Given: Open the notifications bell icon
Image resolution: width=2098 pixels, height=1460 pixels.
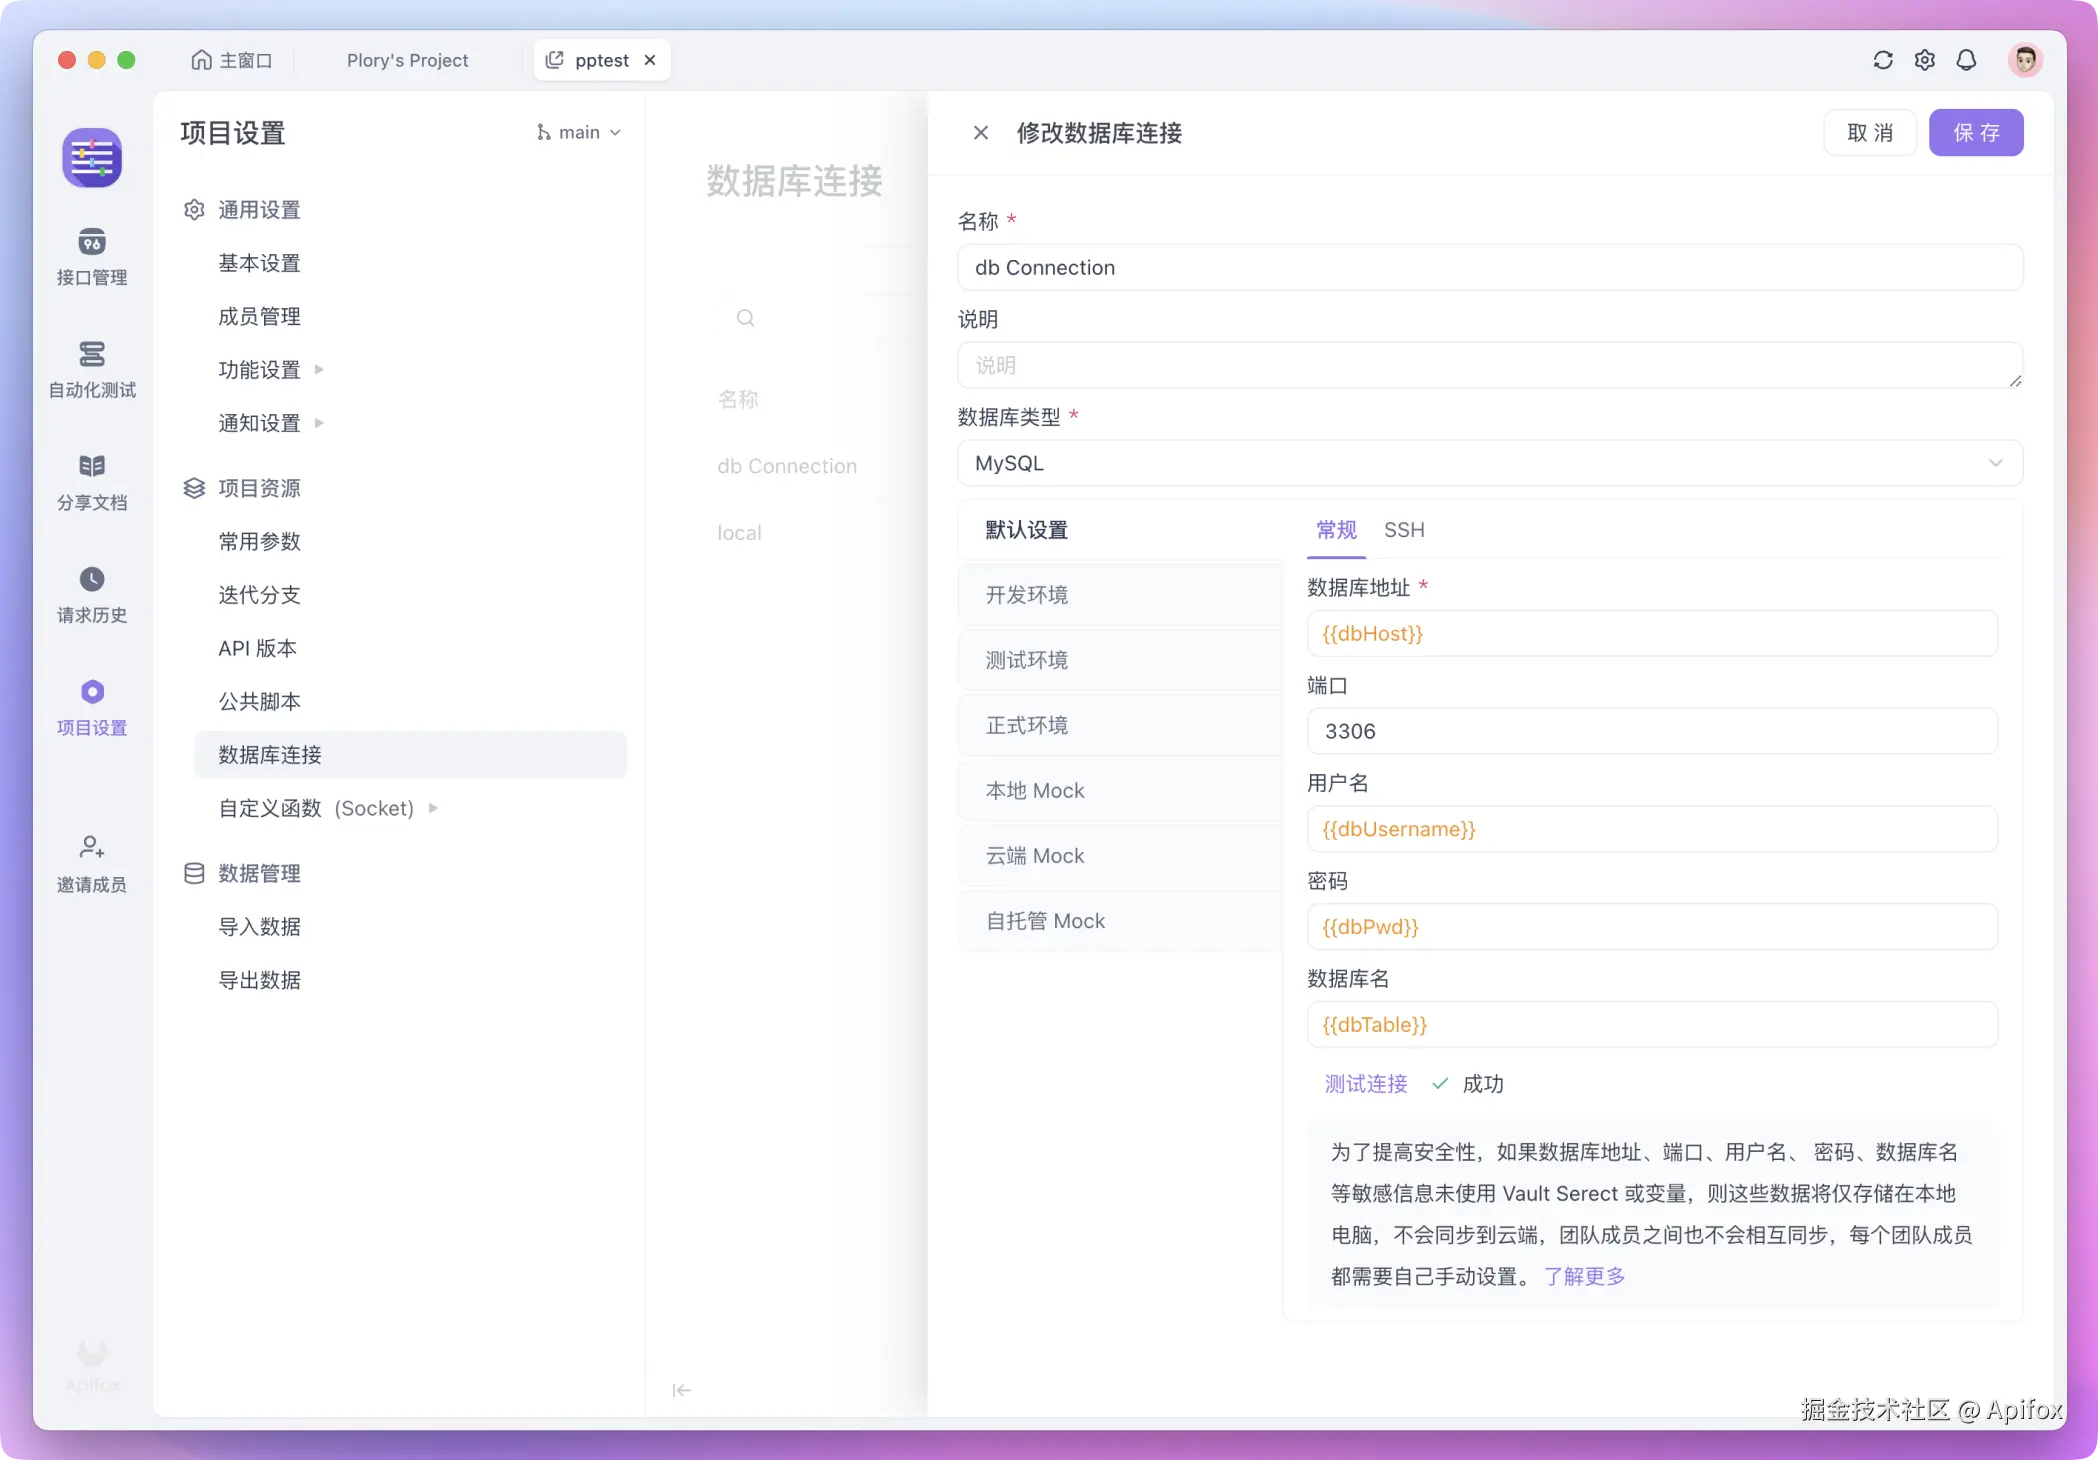Looking at the screenshot, I should click(1965, 60).
